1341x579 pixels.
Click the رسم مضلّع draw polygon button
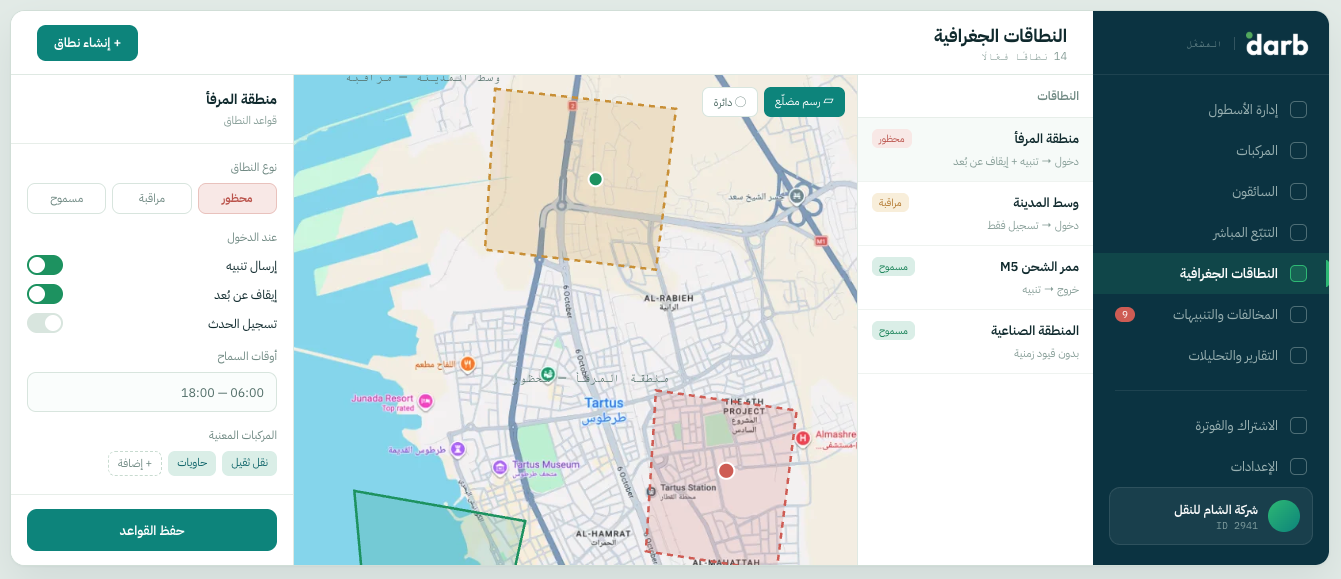tap(804, 102)
